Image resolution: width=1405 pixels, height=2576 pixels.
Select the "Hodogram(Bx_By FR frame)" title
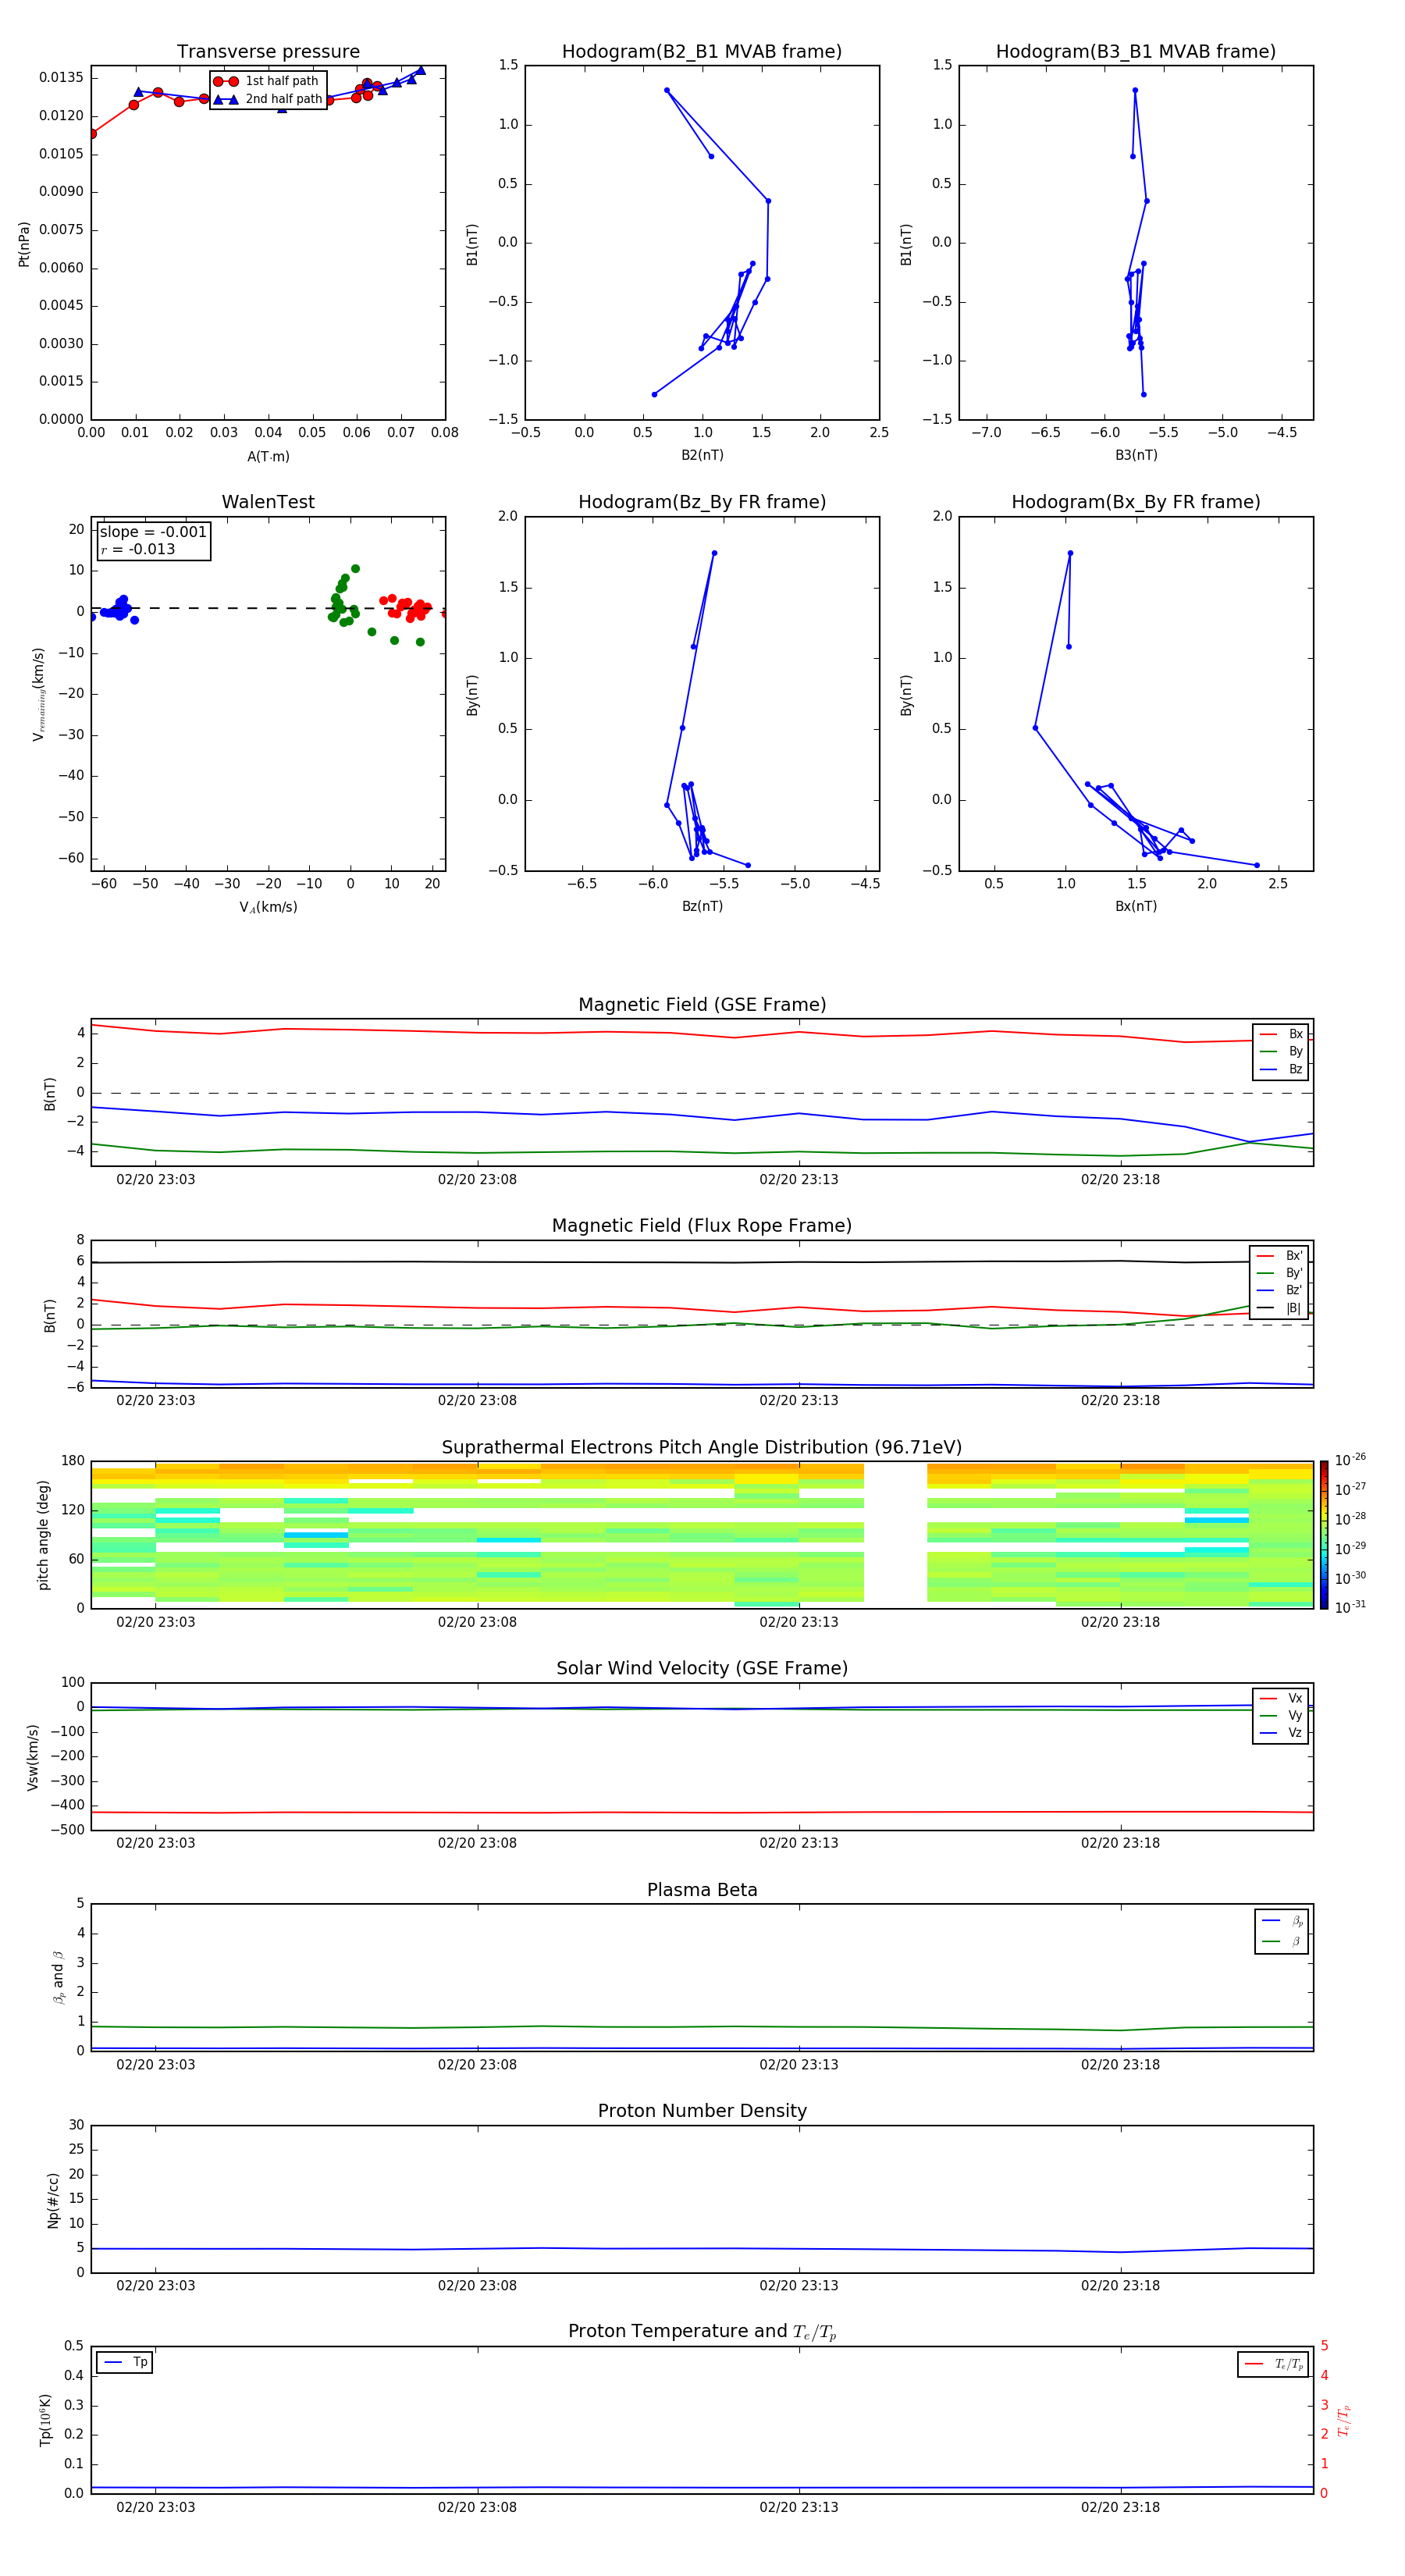1136,502
